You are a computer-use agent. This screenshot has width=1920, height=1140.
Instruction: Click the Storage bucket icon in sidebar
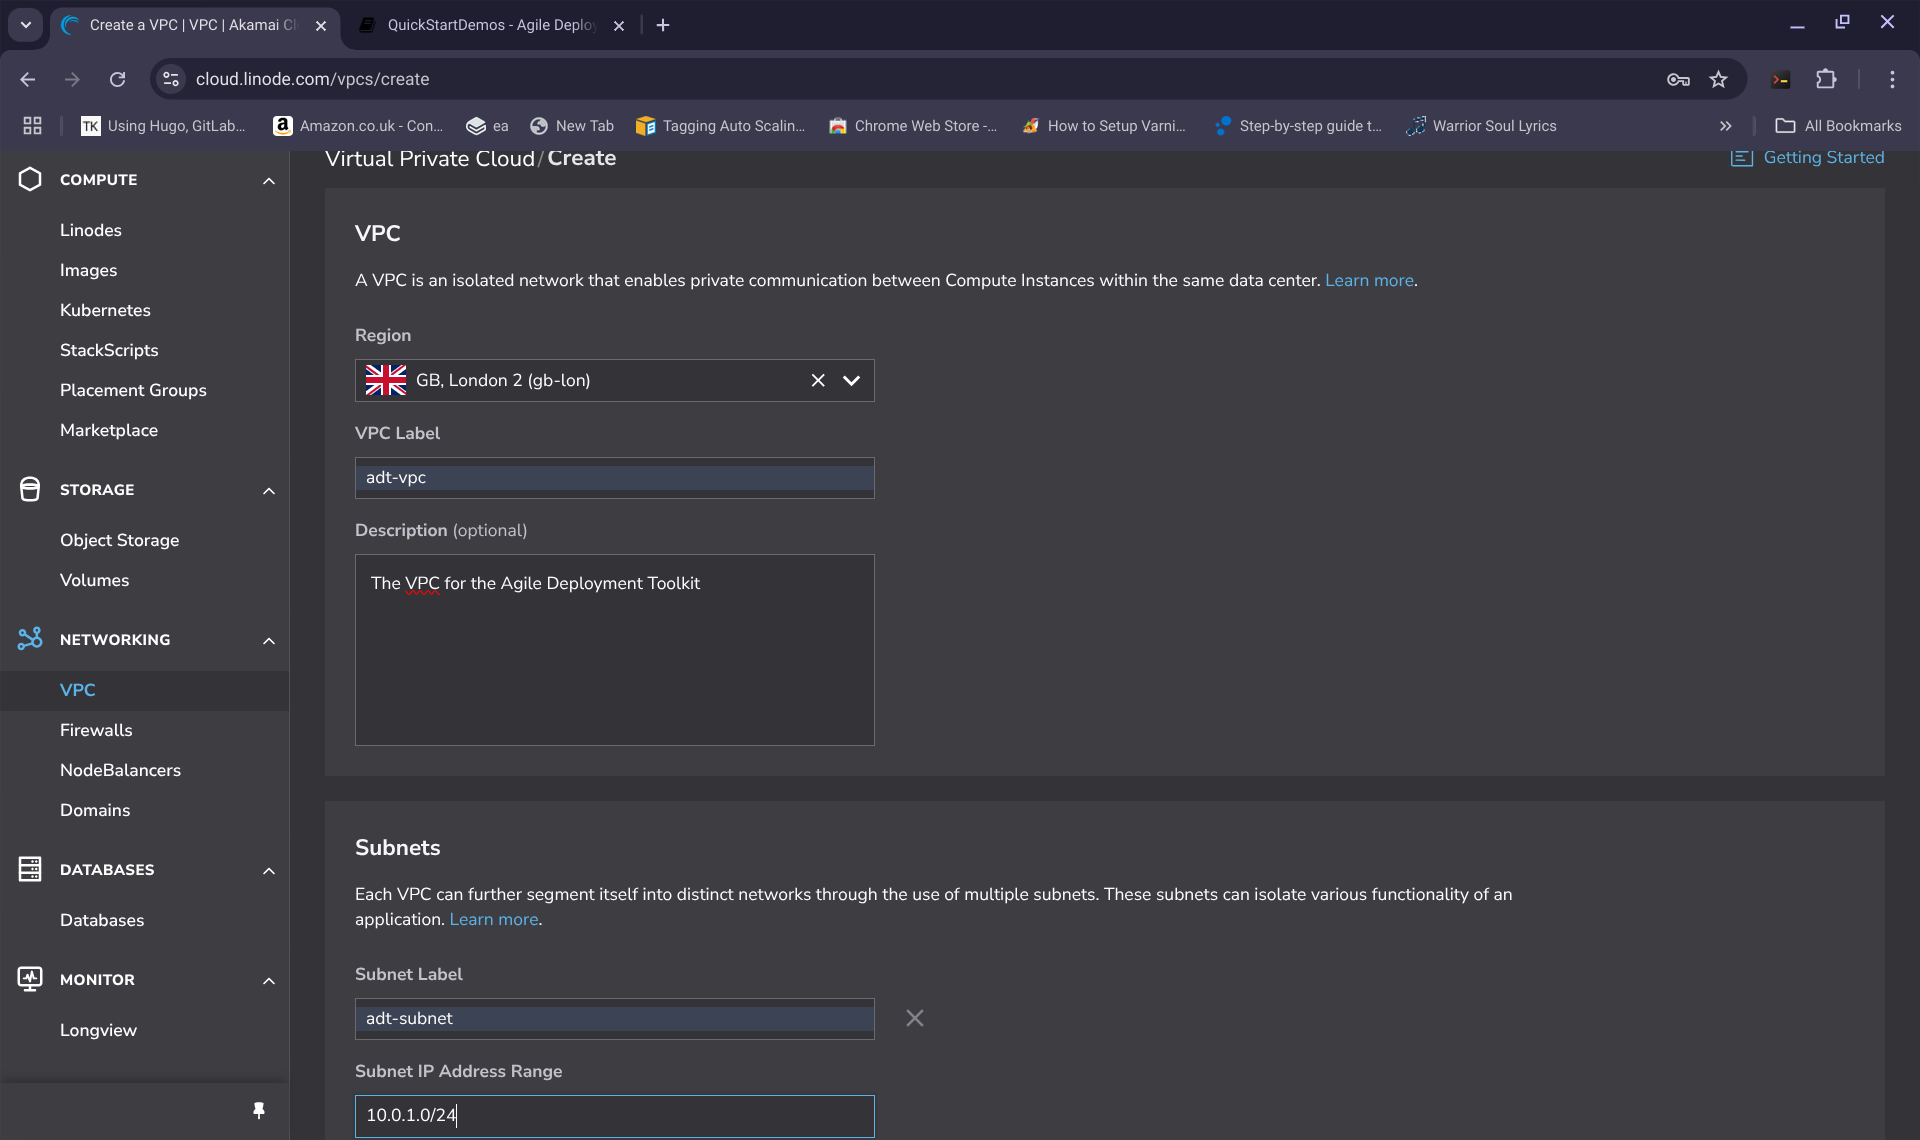[x=30, y=489]
